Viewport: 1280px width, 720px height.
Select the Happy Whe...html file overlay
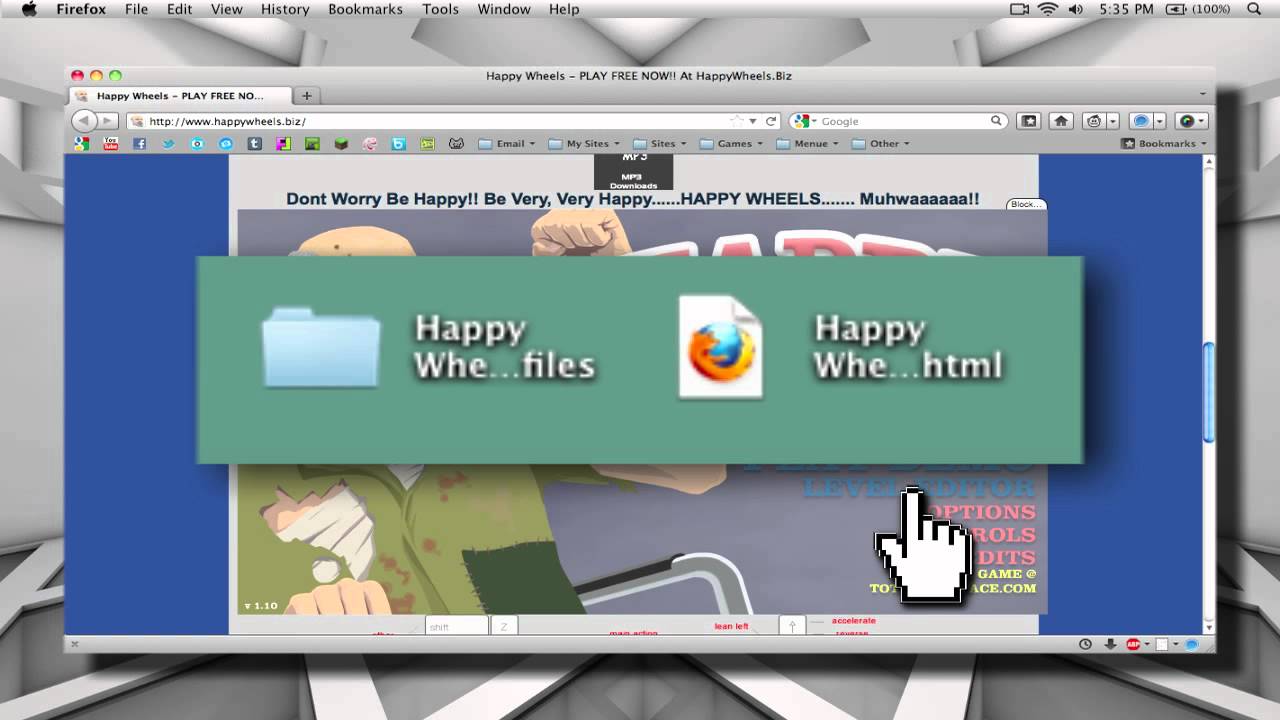(840, 346)
